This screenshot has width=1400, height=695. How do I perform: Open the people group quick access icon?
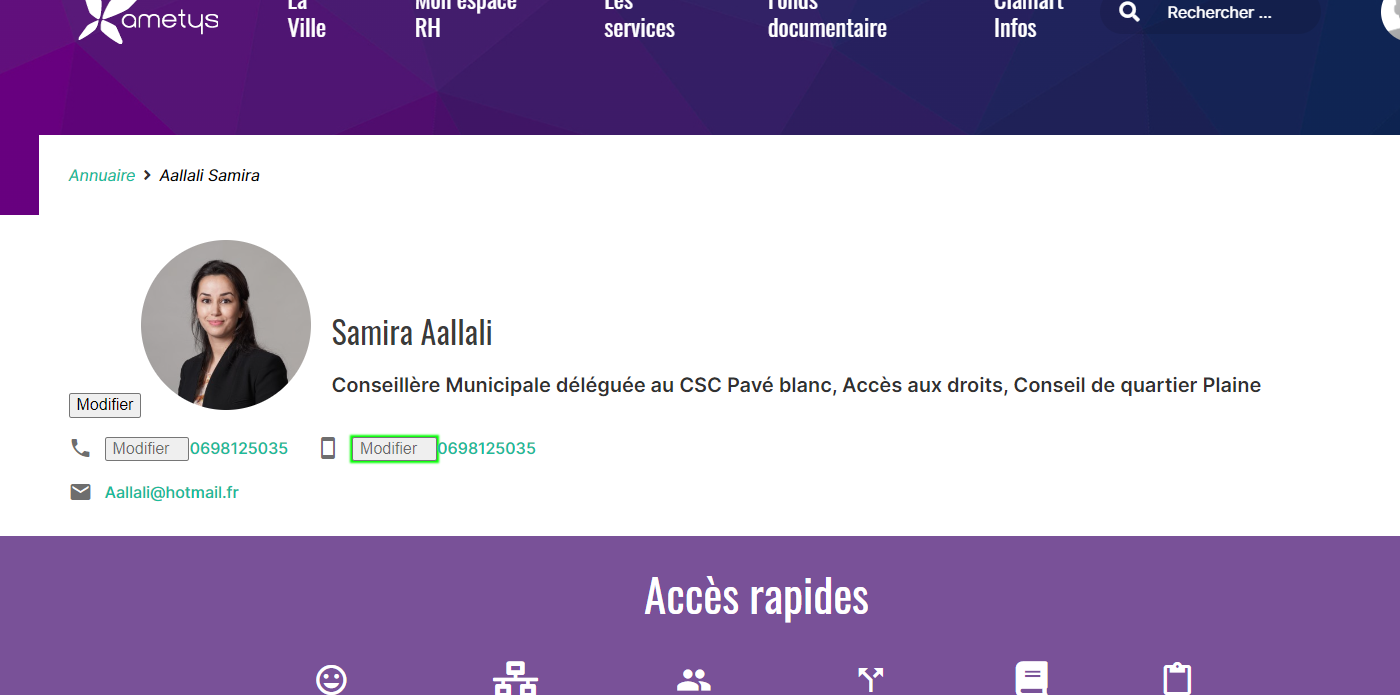693,680
